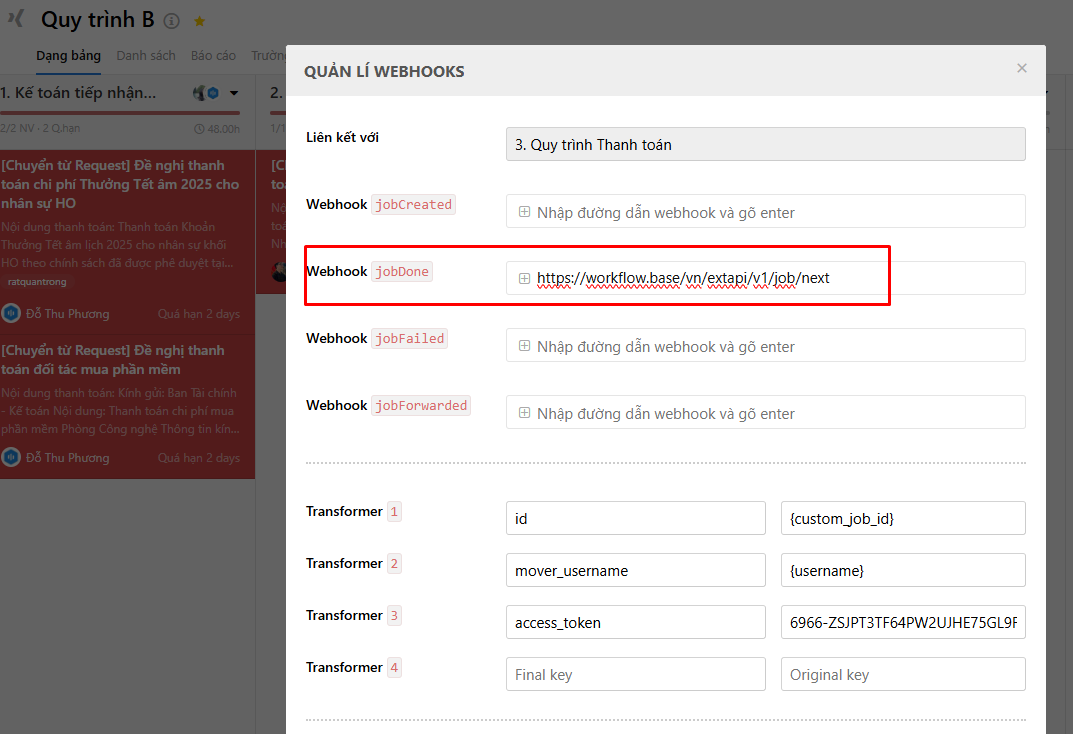1073x734 pixels.
Task: Click the member avatars icon in column 1 header
Action: coord(205,93)
